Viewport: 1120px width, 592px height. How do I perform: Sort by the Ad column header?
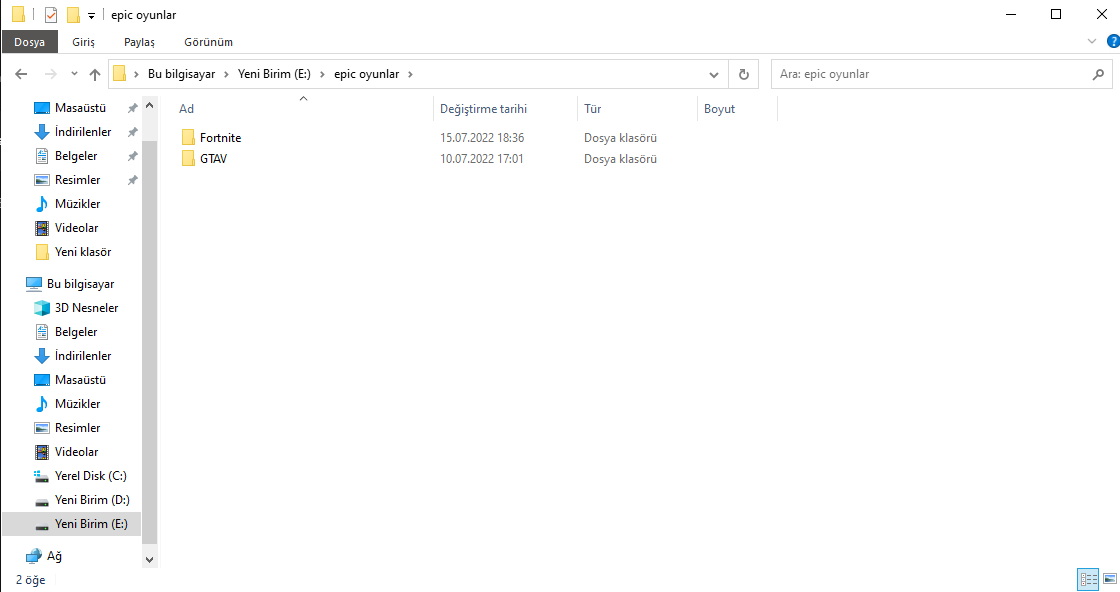click(x=186, y=109)
